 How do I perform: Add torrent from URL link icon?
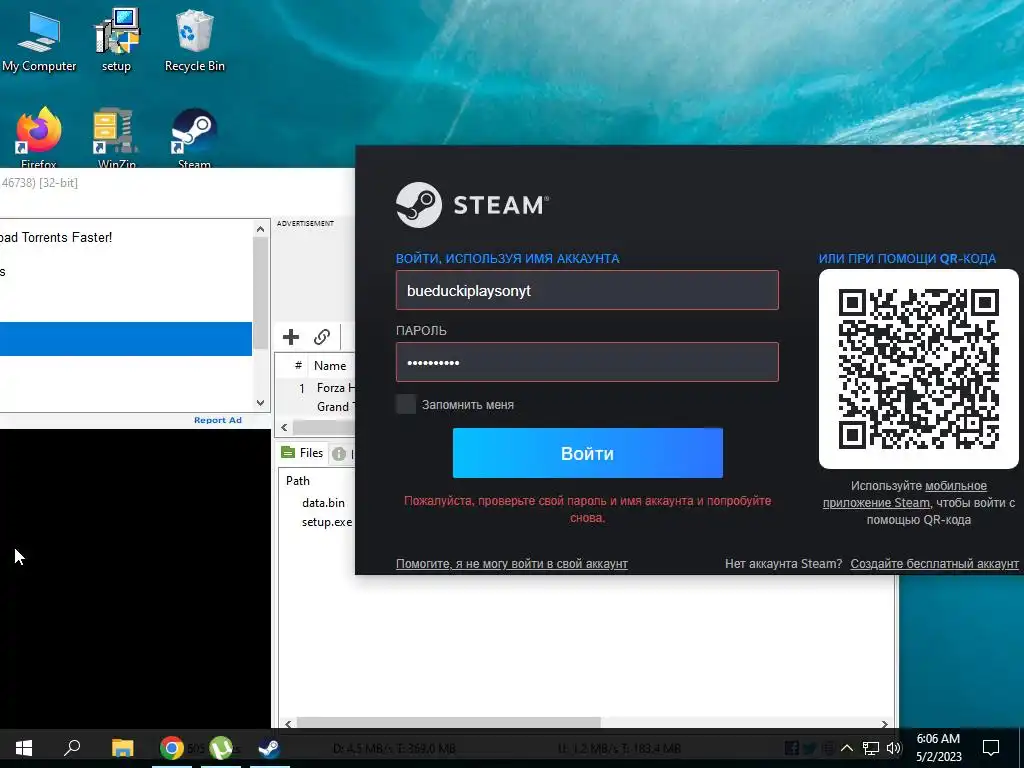point(321,337)
